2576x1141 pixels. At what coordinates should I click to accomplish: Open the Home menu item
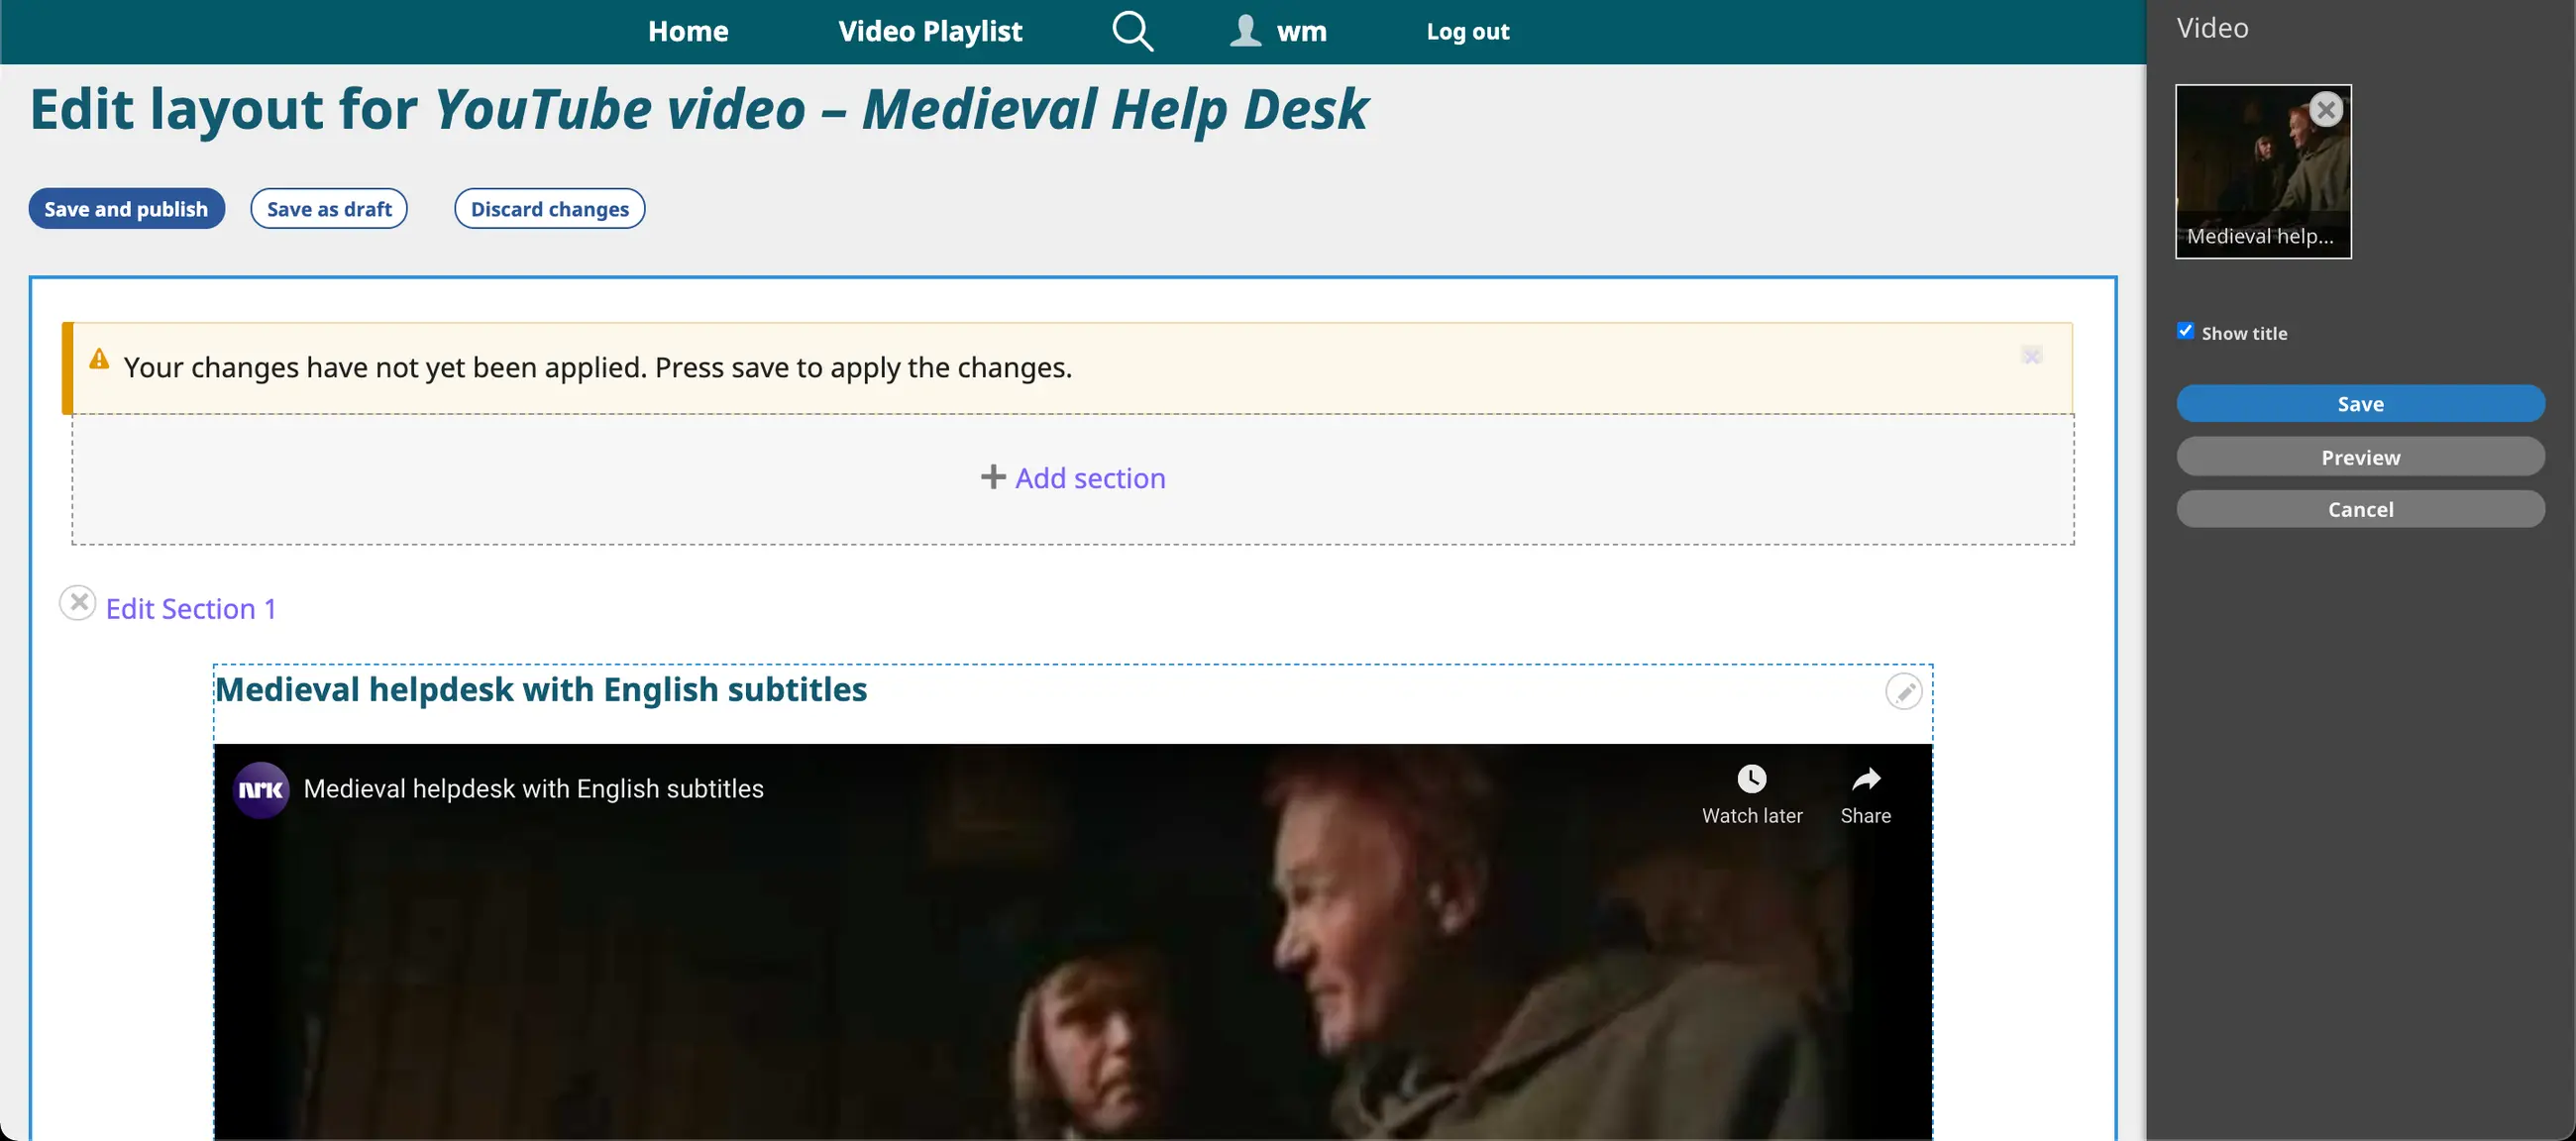coord(687,31)
